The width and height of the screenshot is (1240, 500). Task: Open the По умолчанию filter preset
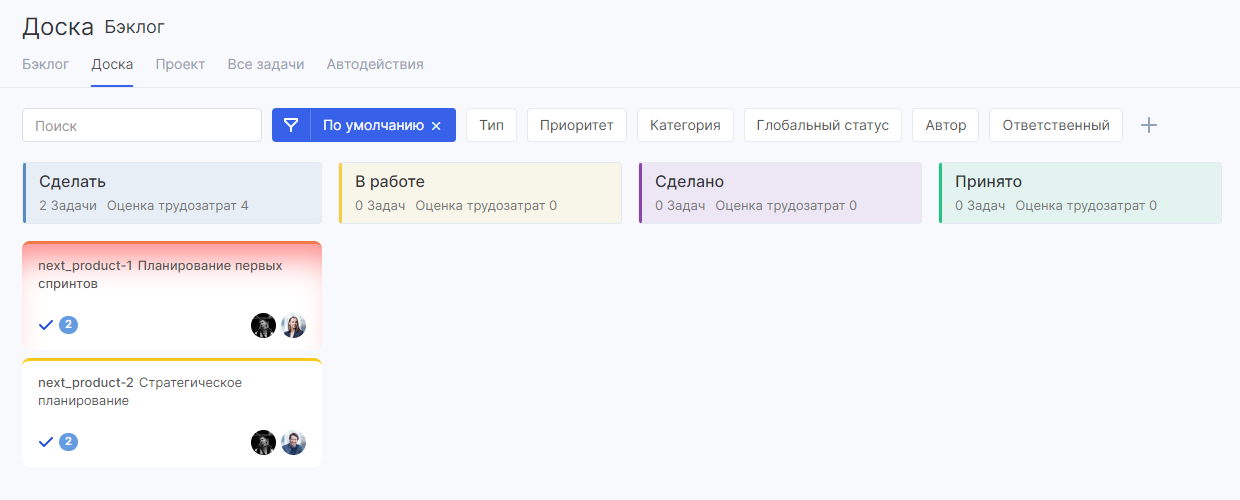[x=373, y=125]
